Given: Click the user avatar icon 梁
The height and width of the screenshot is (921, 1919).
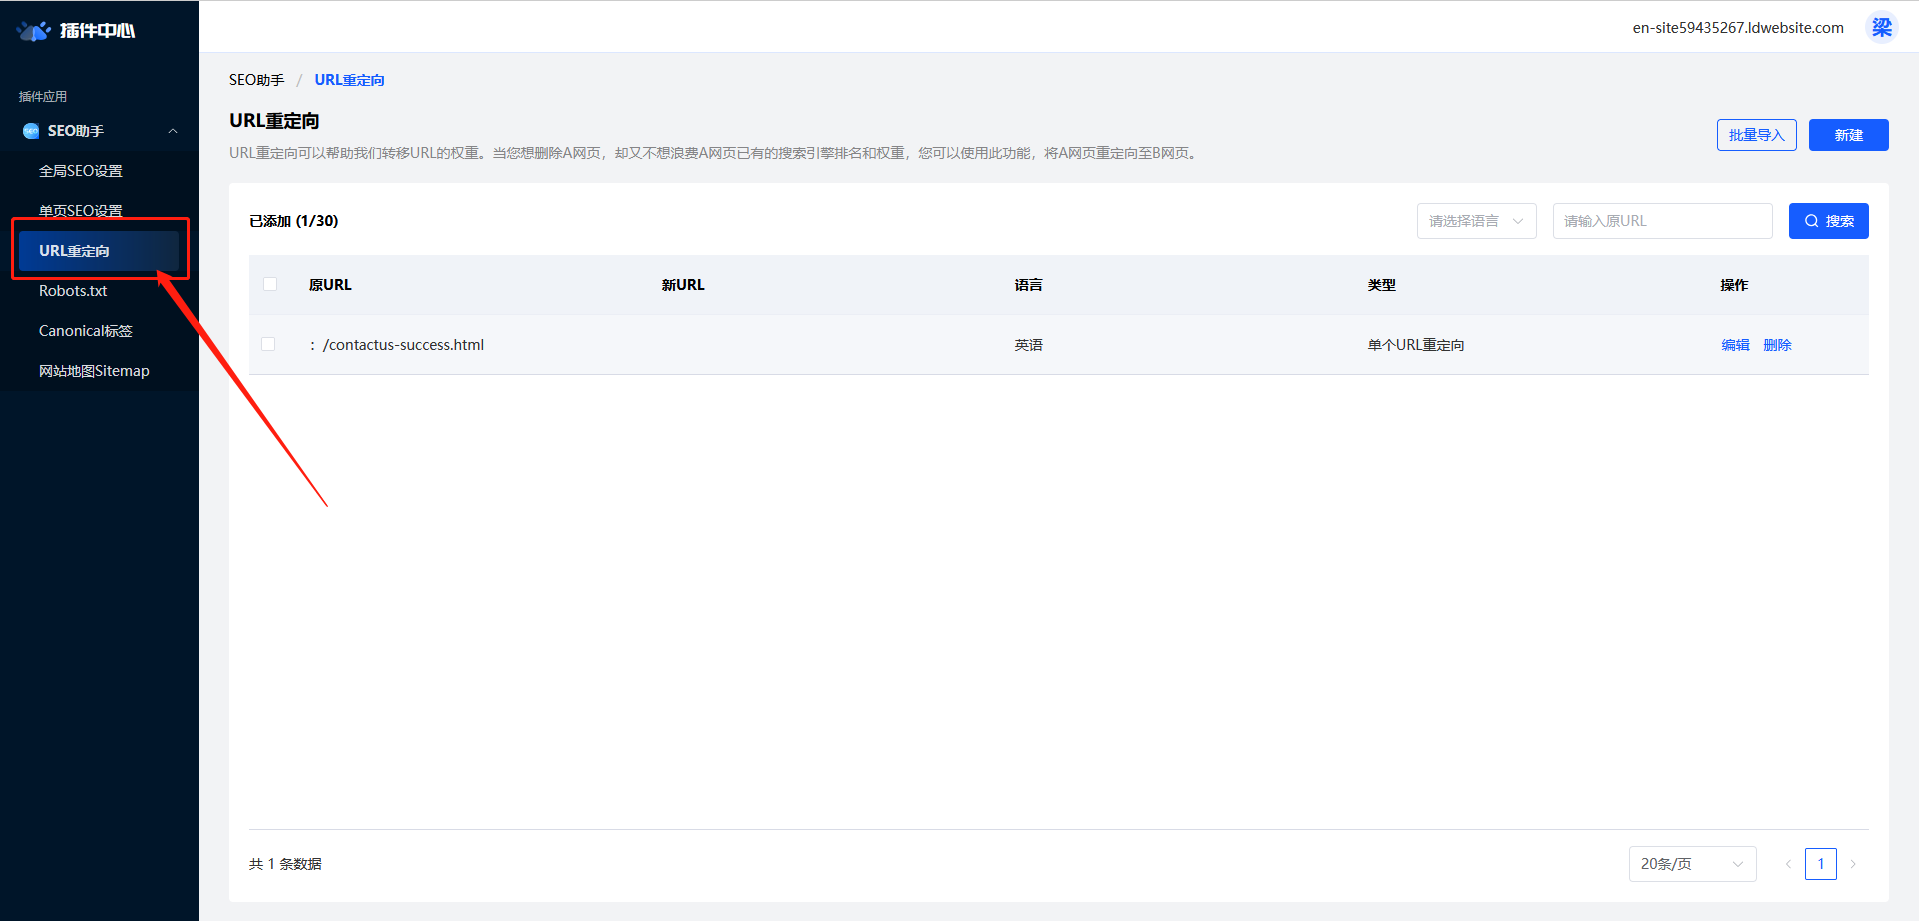Looking at the screenshot, I should [1881, 28].
